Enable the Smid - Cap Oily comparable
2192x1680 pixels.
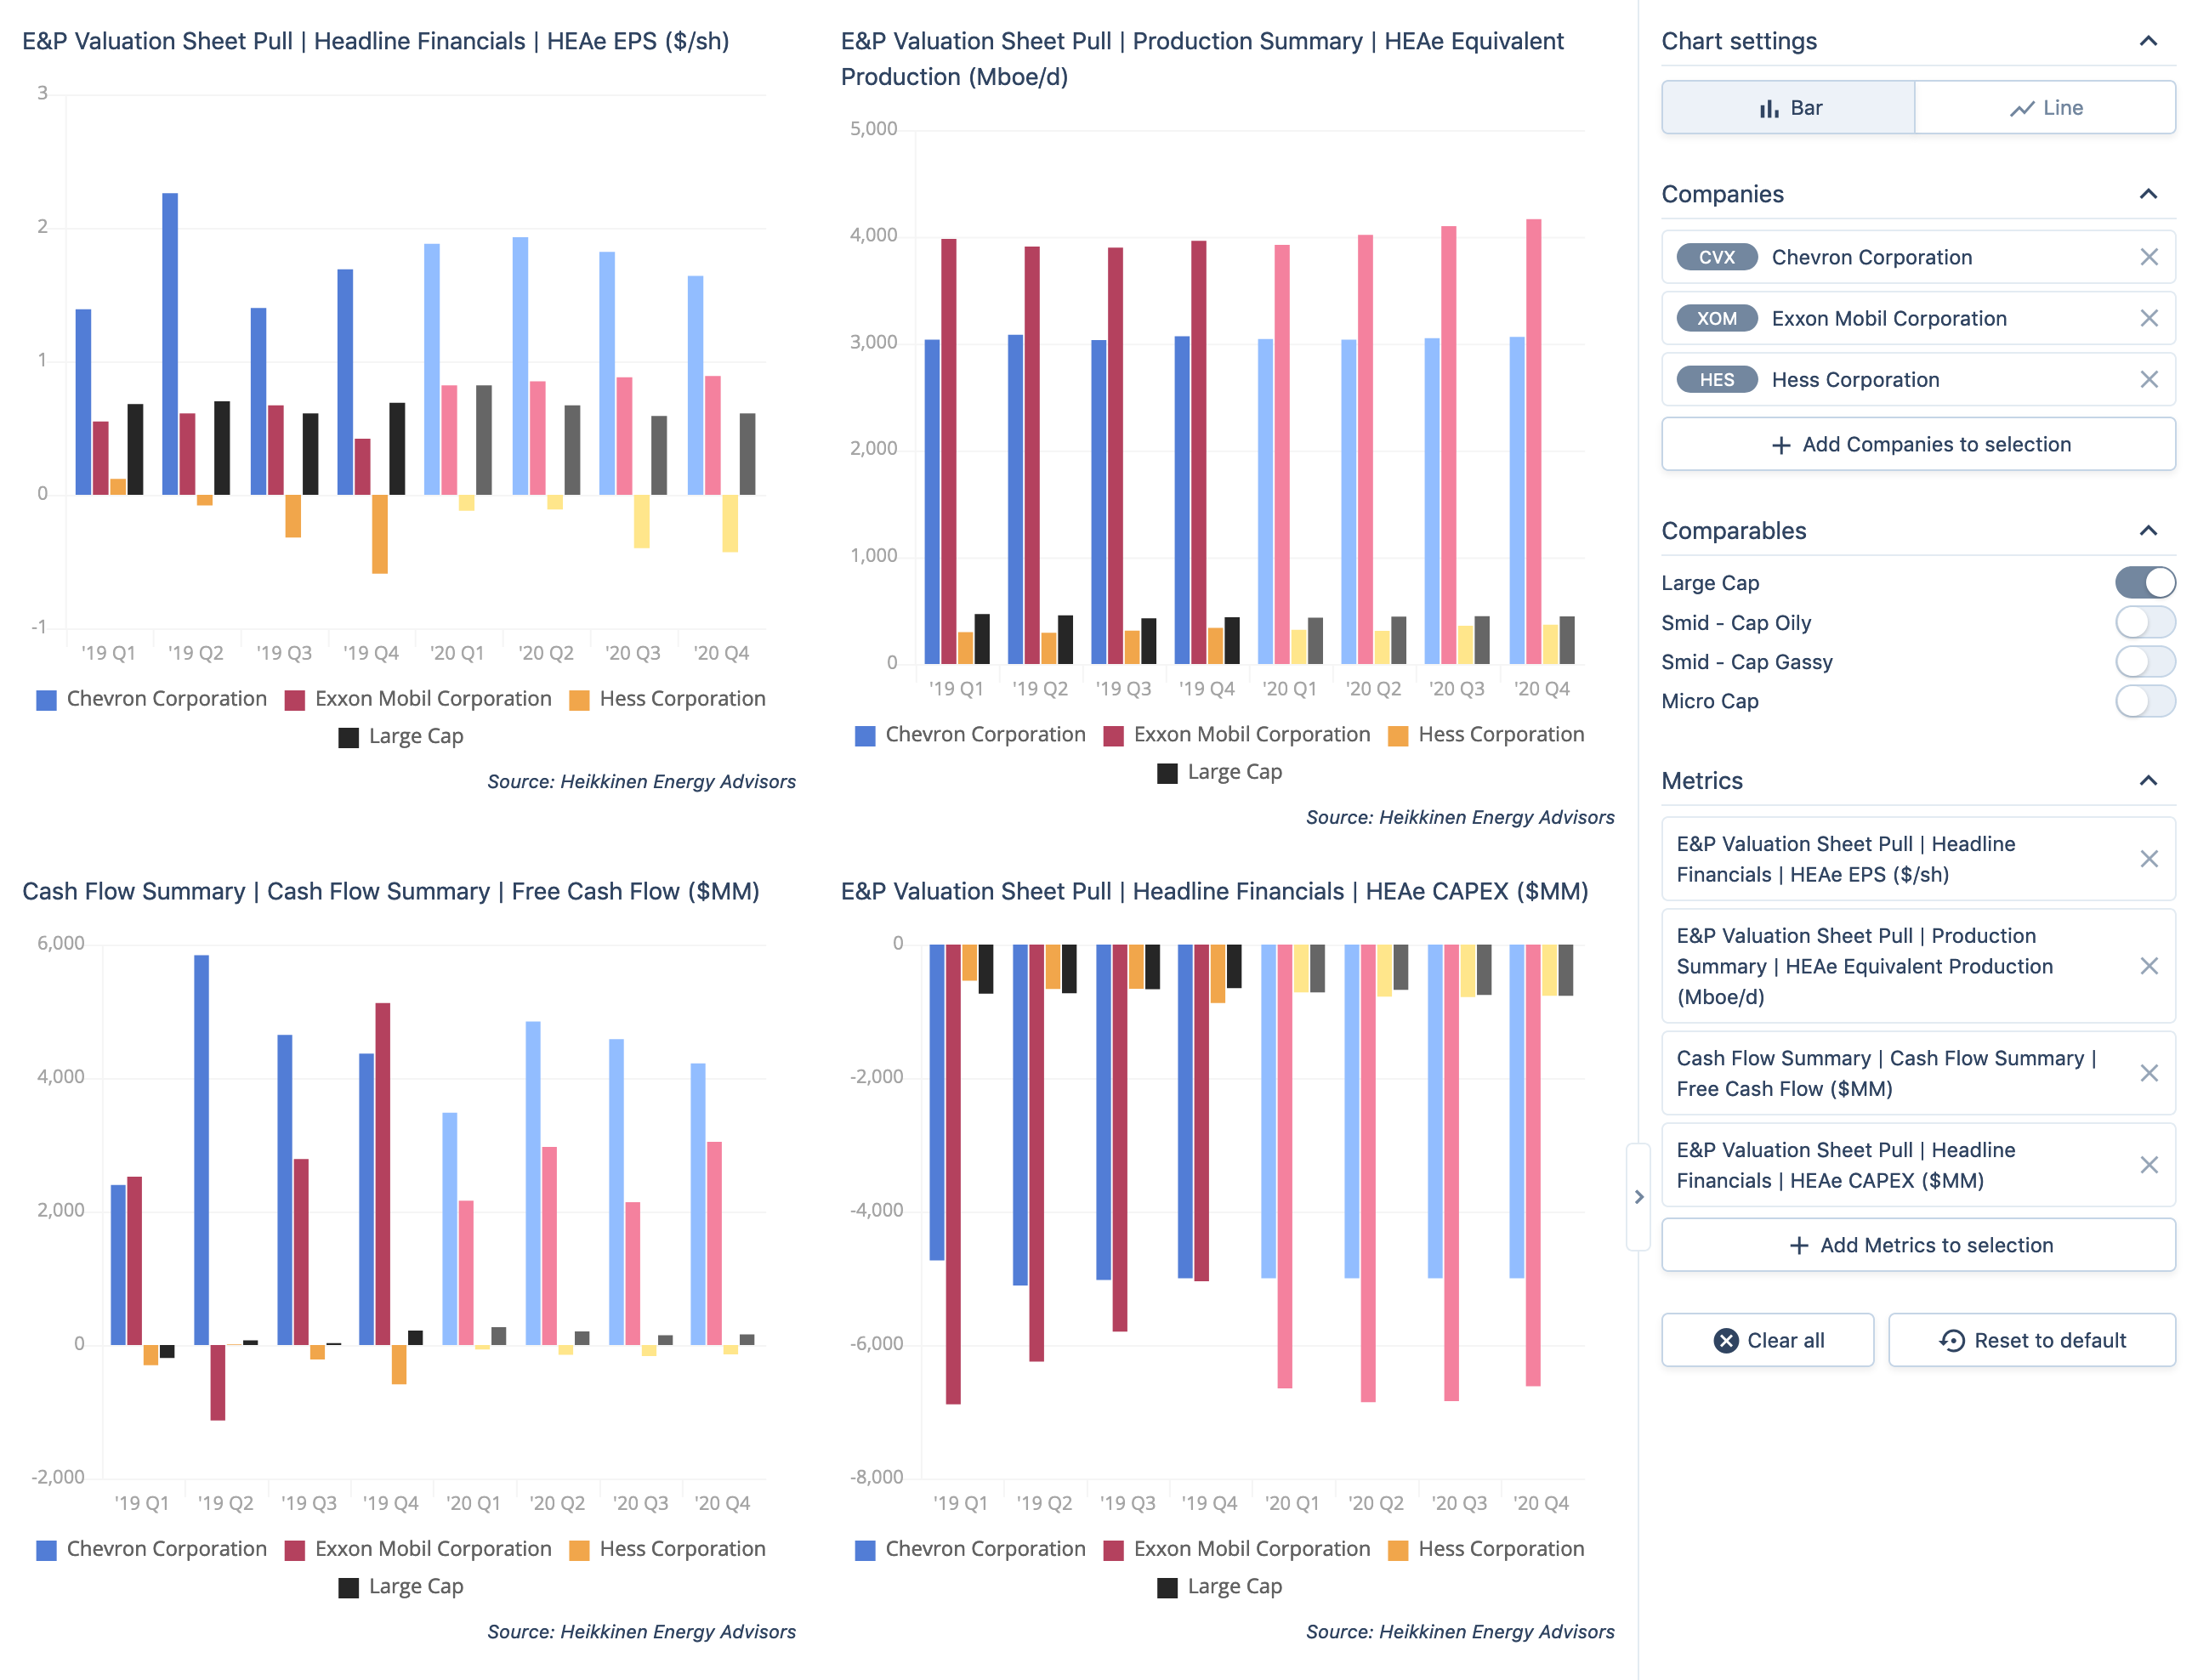(x=2144, y=622)
